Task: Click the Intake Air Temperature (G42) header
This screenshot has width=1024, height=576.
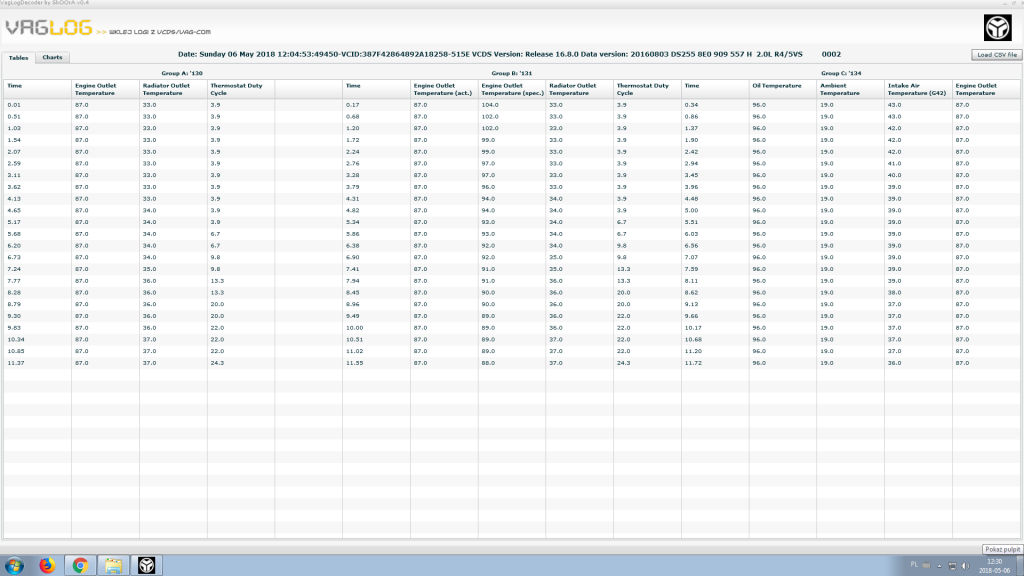Action: (919, 89)
